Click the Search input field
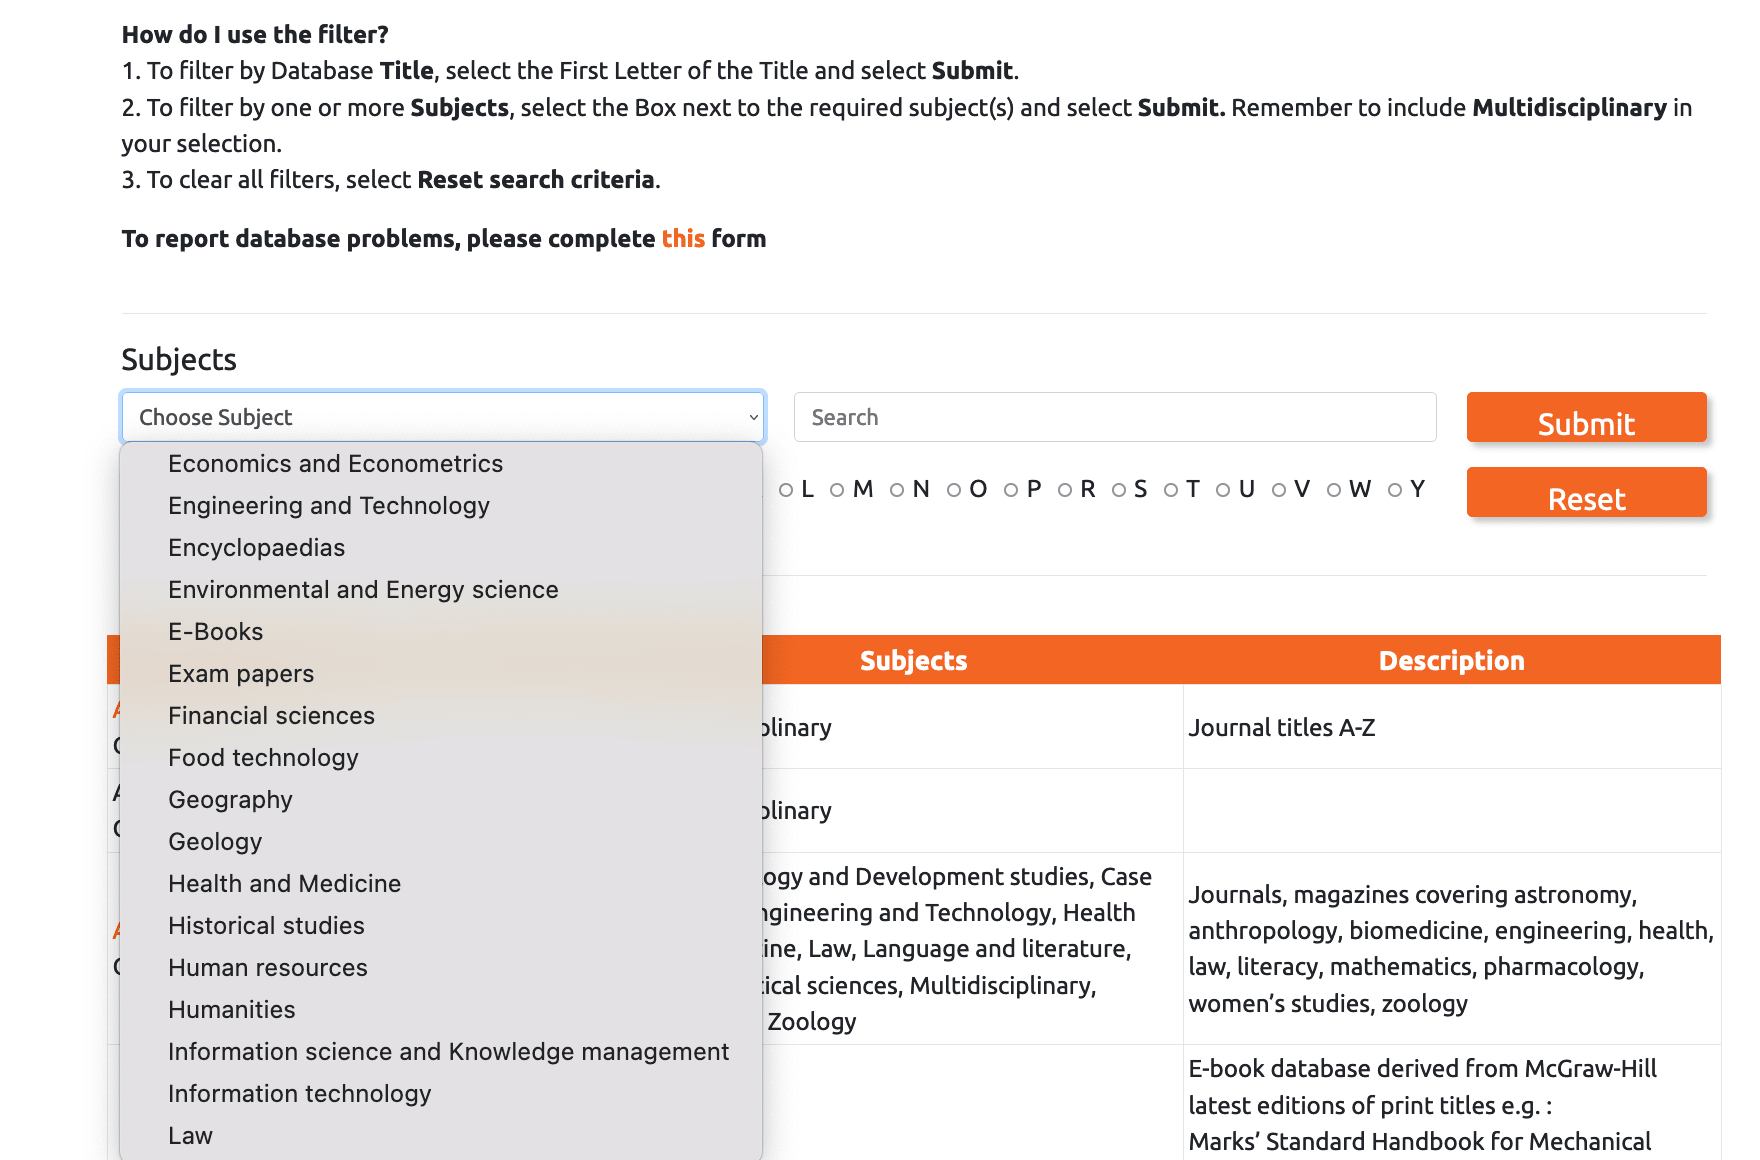Viewport: 1760px width, 1160px height. pos(1115,417)
